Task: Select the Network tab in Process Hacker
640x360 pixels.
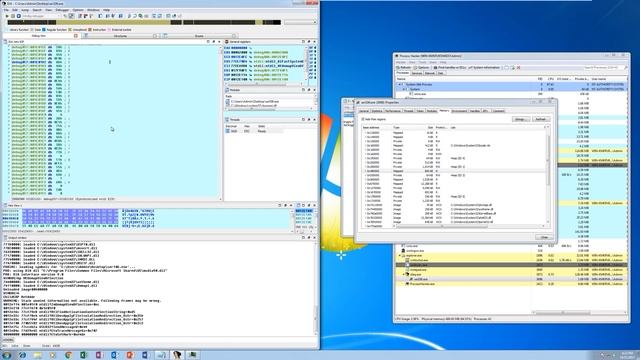Action: [x=430, y=73]
